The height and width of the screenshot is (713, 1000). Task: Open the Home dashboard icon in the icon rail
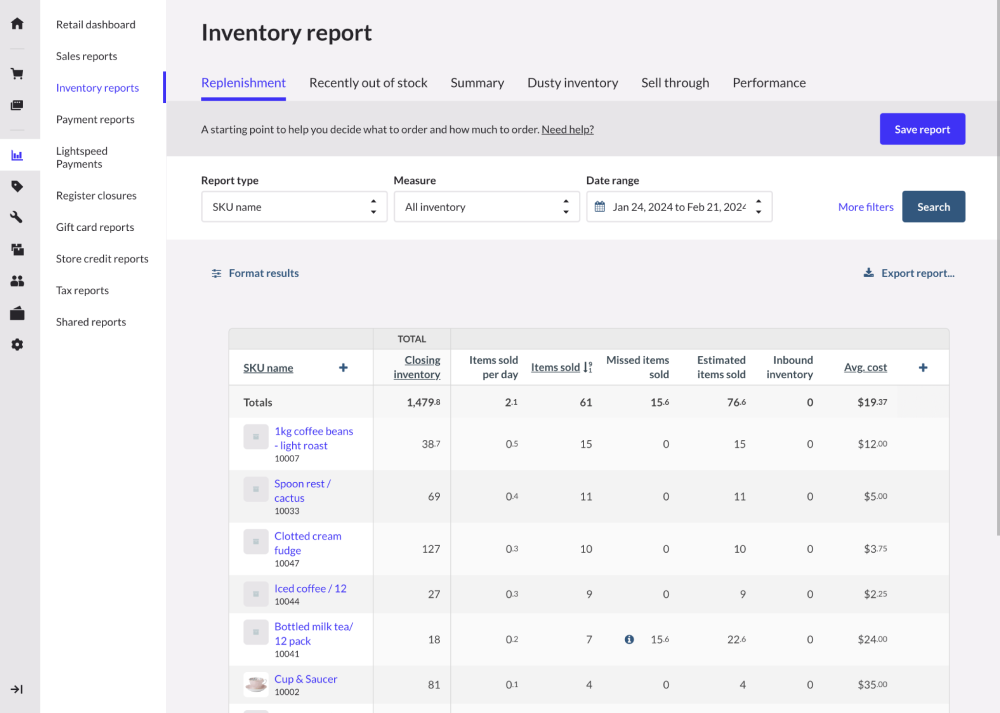click(x=16, y=22)
